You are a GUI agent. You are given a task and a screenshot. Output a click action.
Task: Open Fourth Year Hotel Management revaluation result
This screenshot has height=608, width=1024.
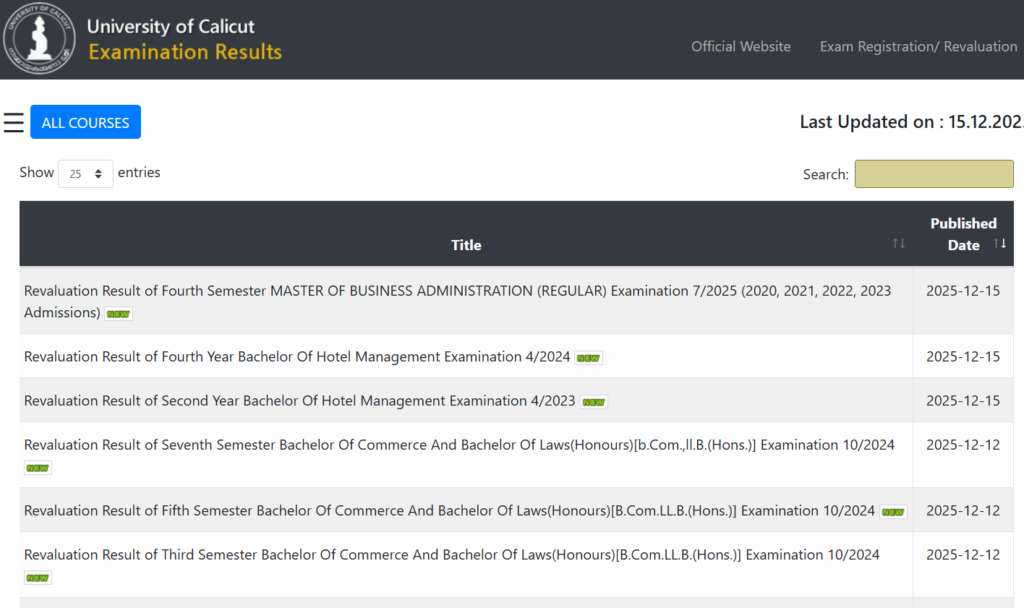[x=297, y=357]
